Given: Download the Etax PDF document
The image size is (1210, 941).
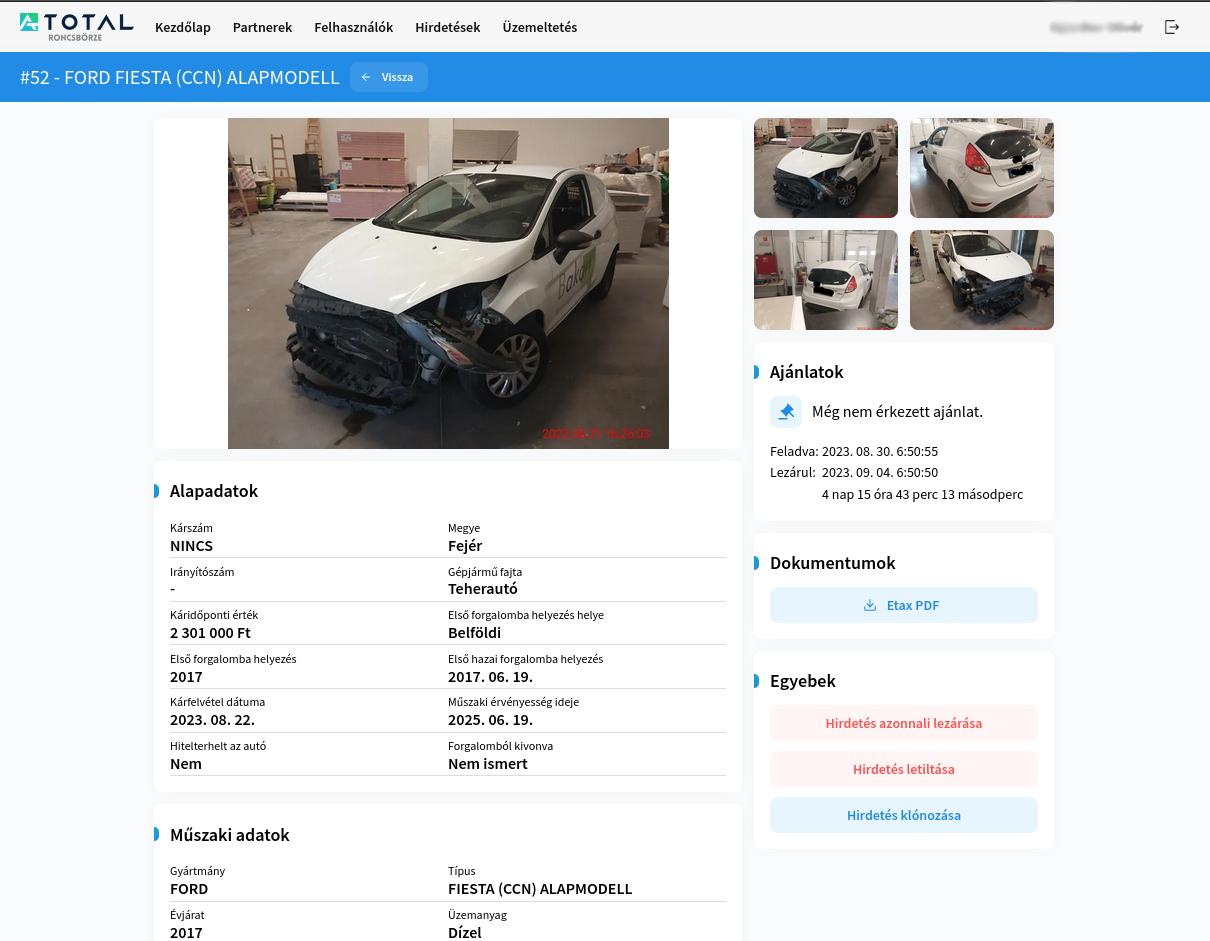Looking at the screenshot, I should pos(903,605).
